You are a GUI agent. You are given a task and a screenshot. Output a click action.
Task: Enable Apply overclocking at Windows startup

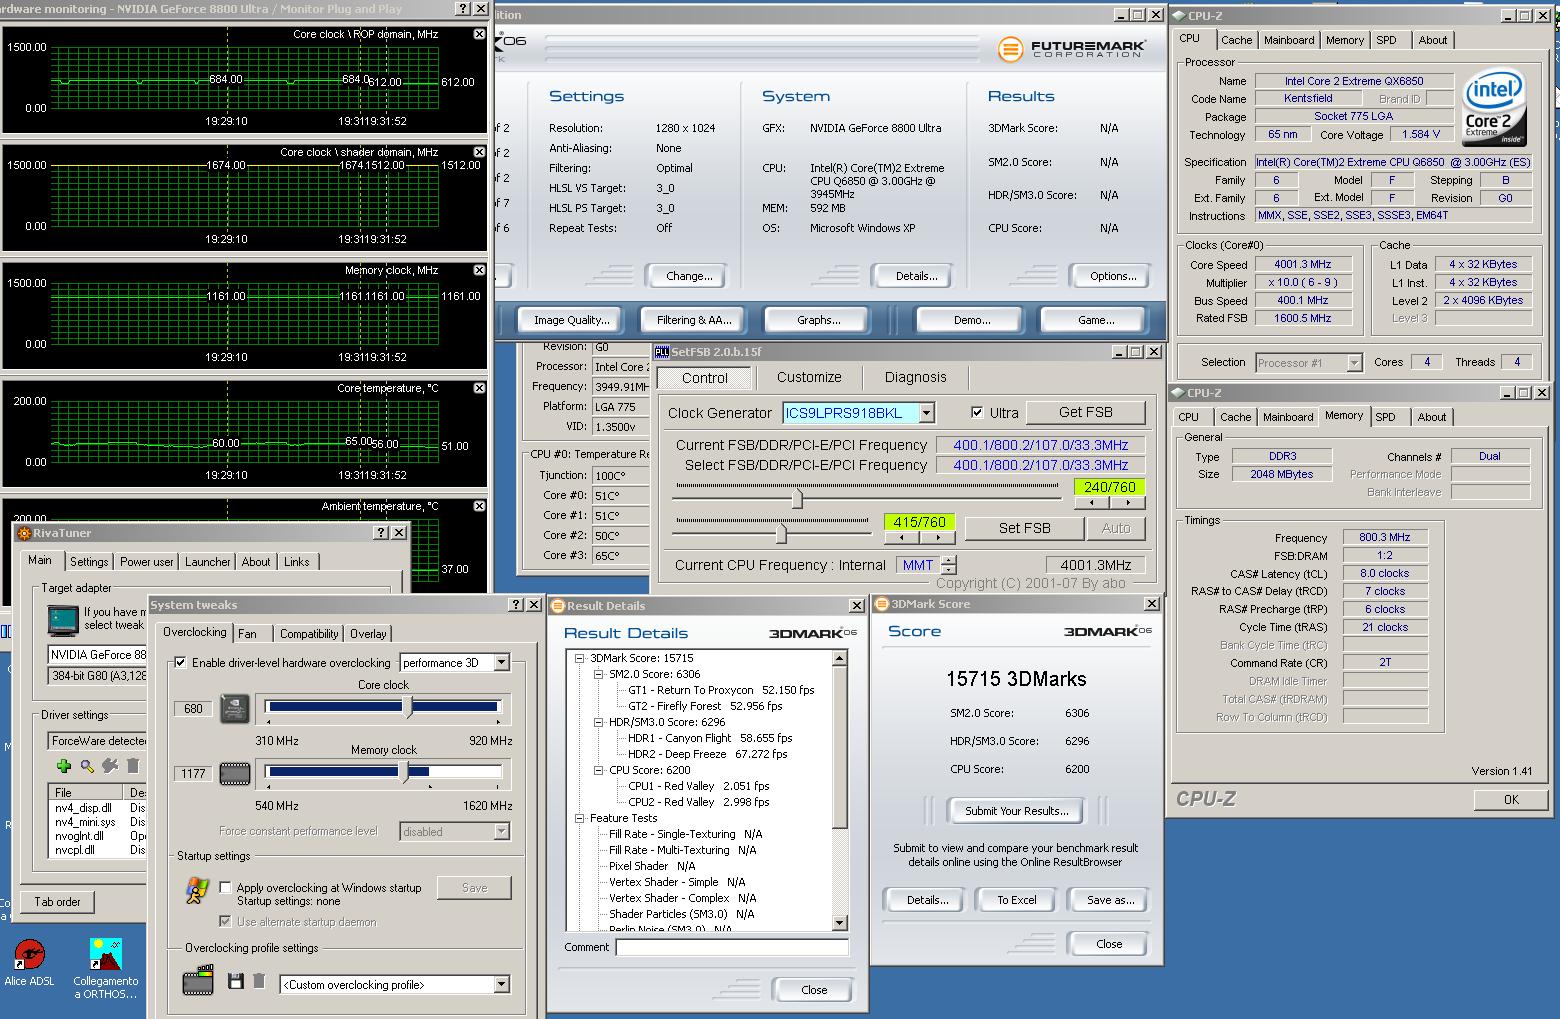pyautogui.click(x=226, y=887)
